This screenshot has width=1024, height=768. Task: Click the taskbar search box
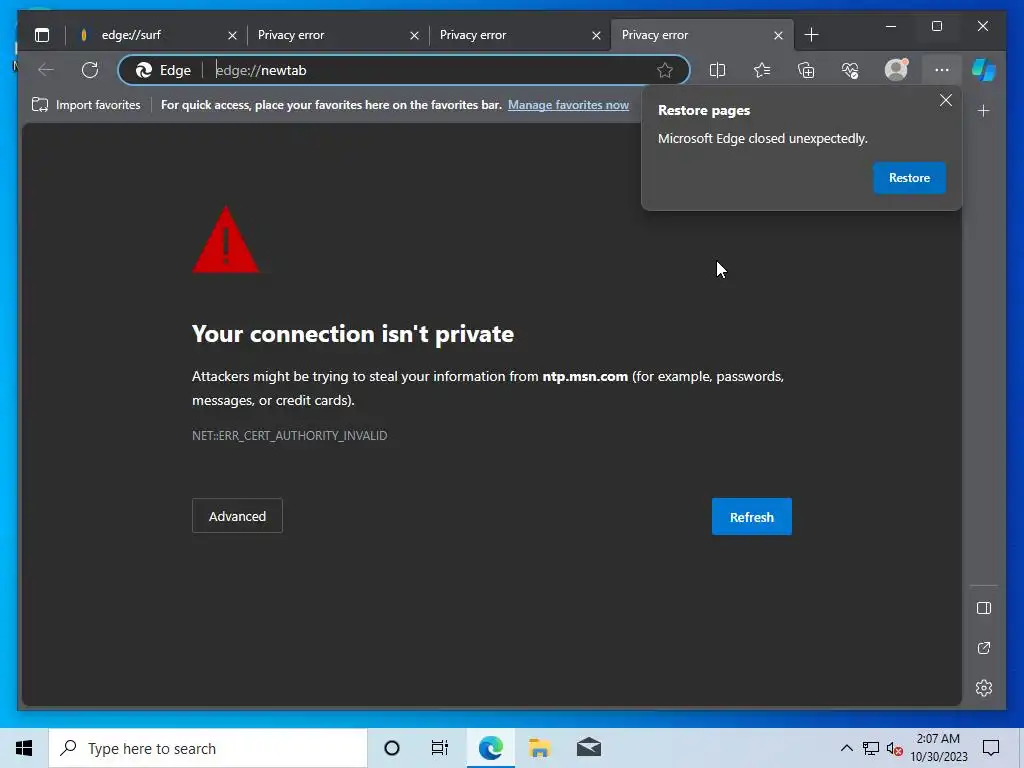pos(208,748)
